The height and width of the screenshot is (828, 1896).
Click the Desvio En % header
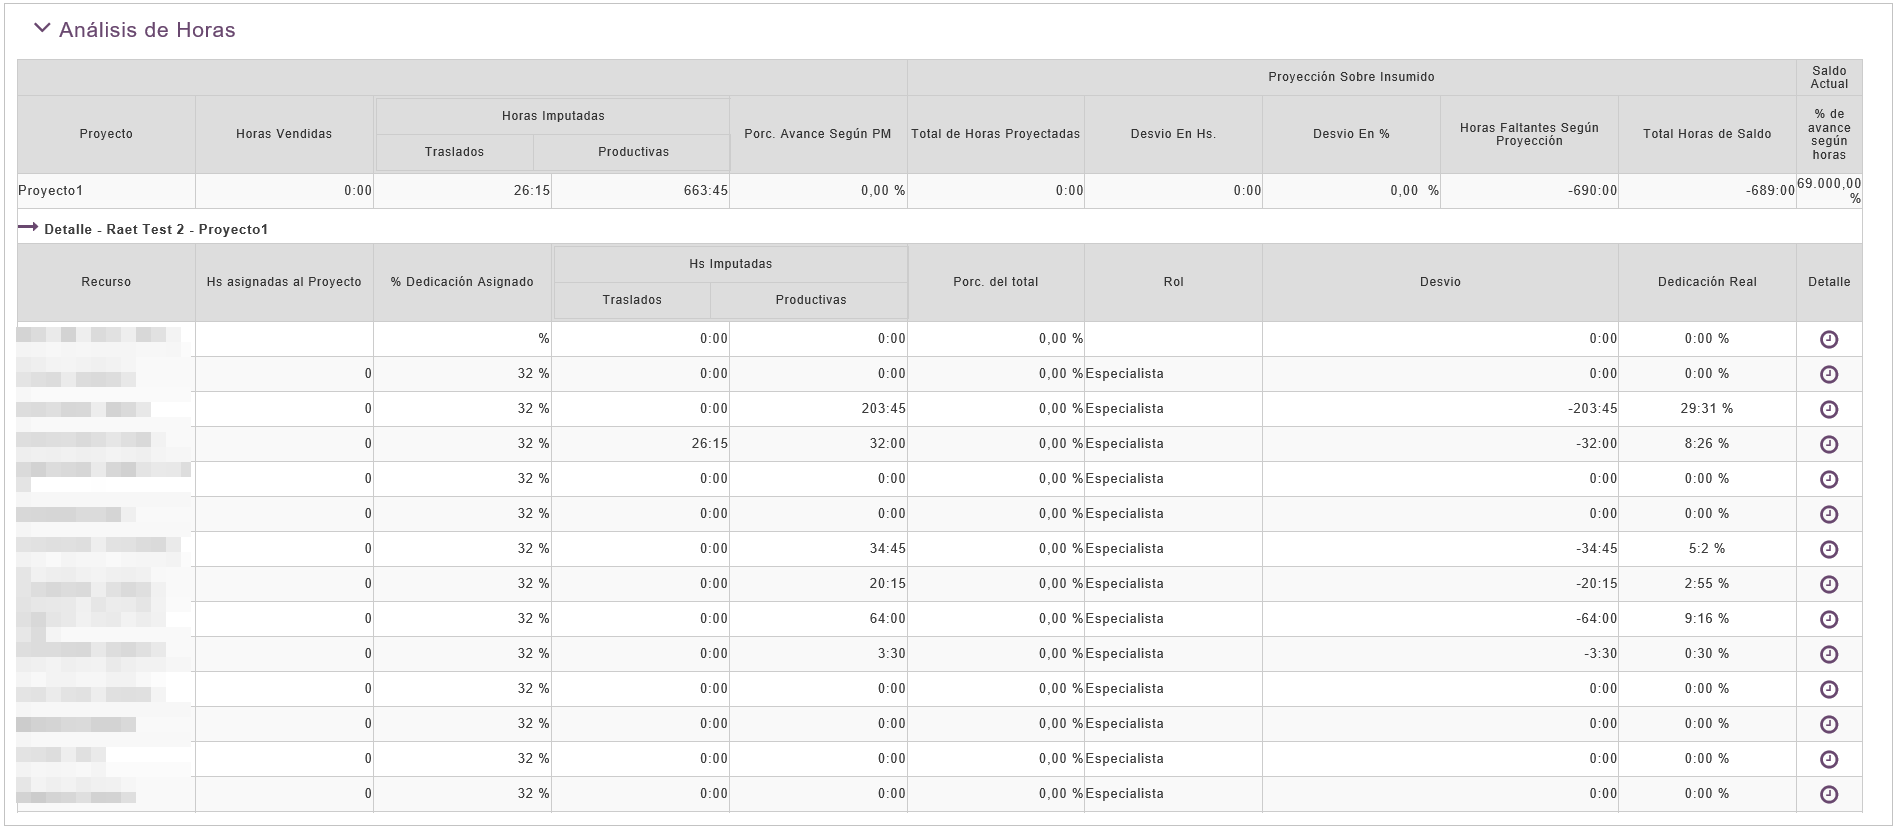click(x=1351, y=134)
